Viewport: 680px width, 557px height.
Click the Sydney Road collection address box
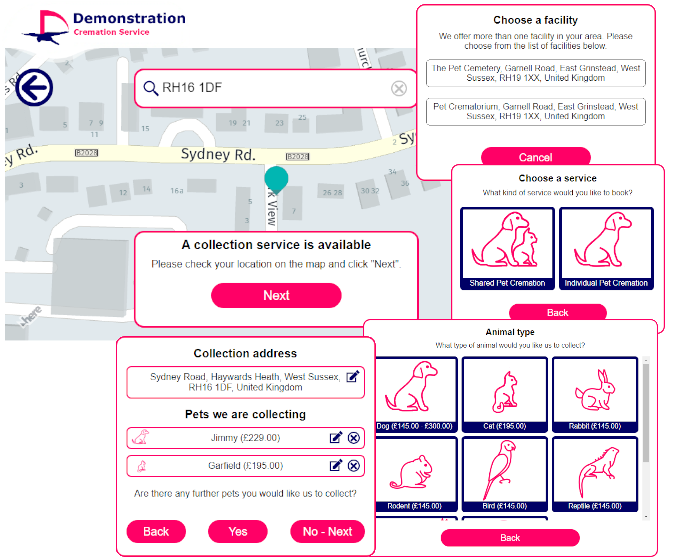[245, 382]
